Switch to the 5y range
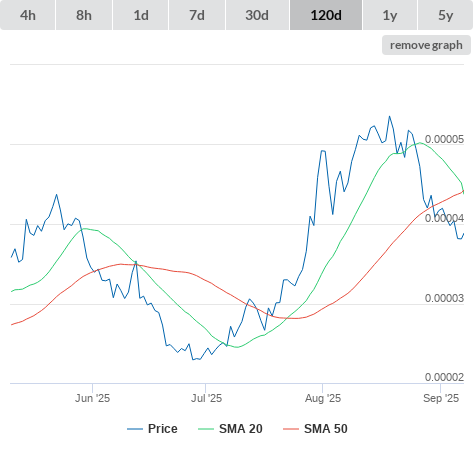474x455 pixels. pyautogui.click(x=446, y=15)
